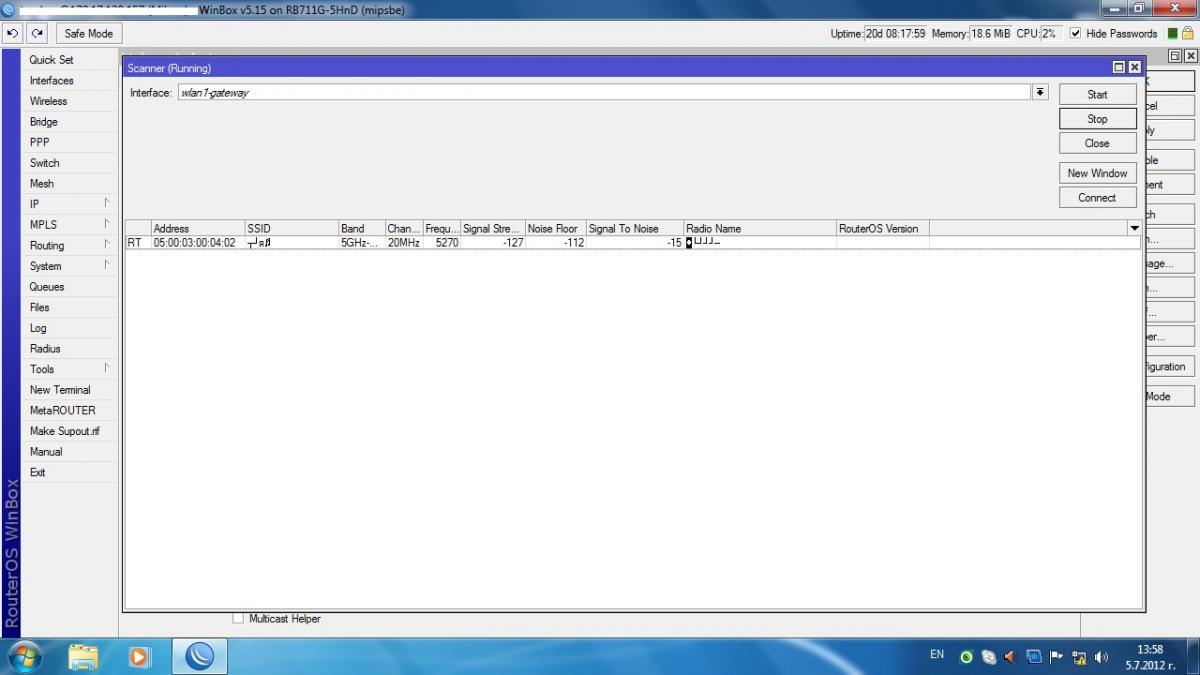Expand the IP submenu

tap(68, 204)
